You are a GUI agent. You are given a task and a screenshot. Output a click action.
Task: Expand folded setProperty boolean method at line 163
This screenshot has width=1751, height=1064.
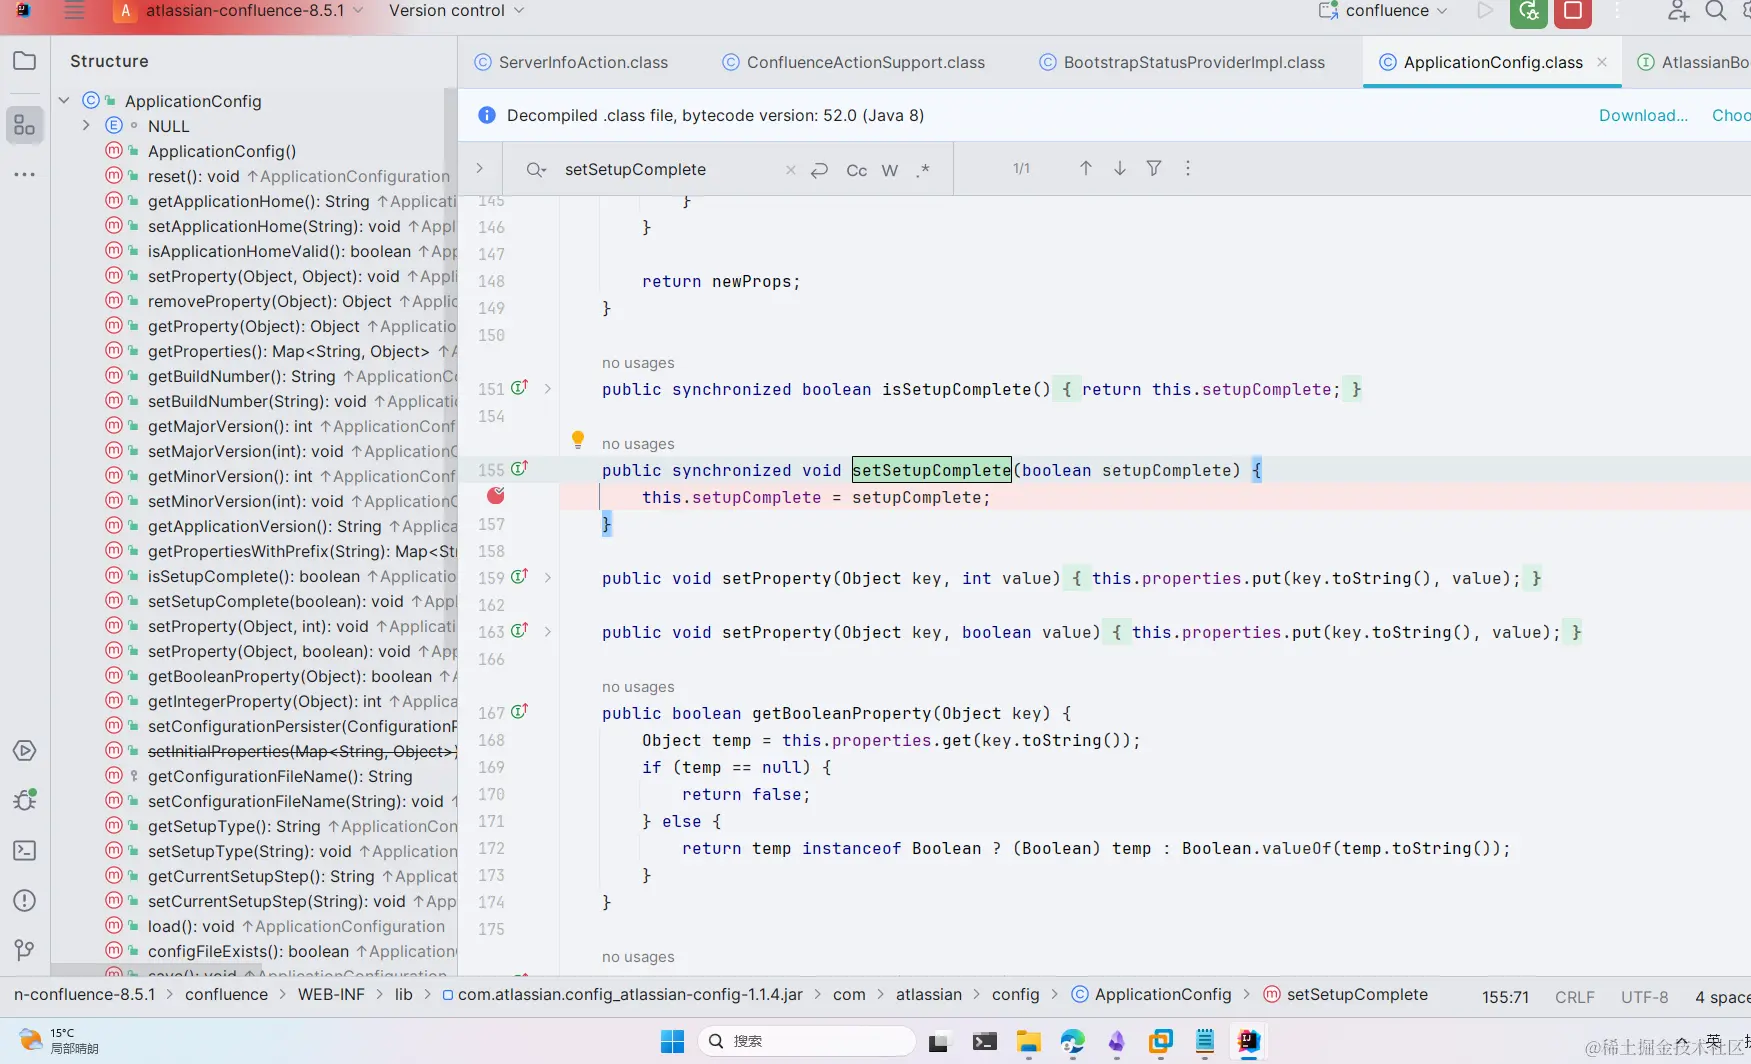pos(548,632)
